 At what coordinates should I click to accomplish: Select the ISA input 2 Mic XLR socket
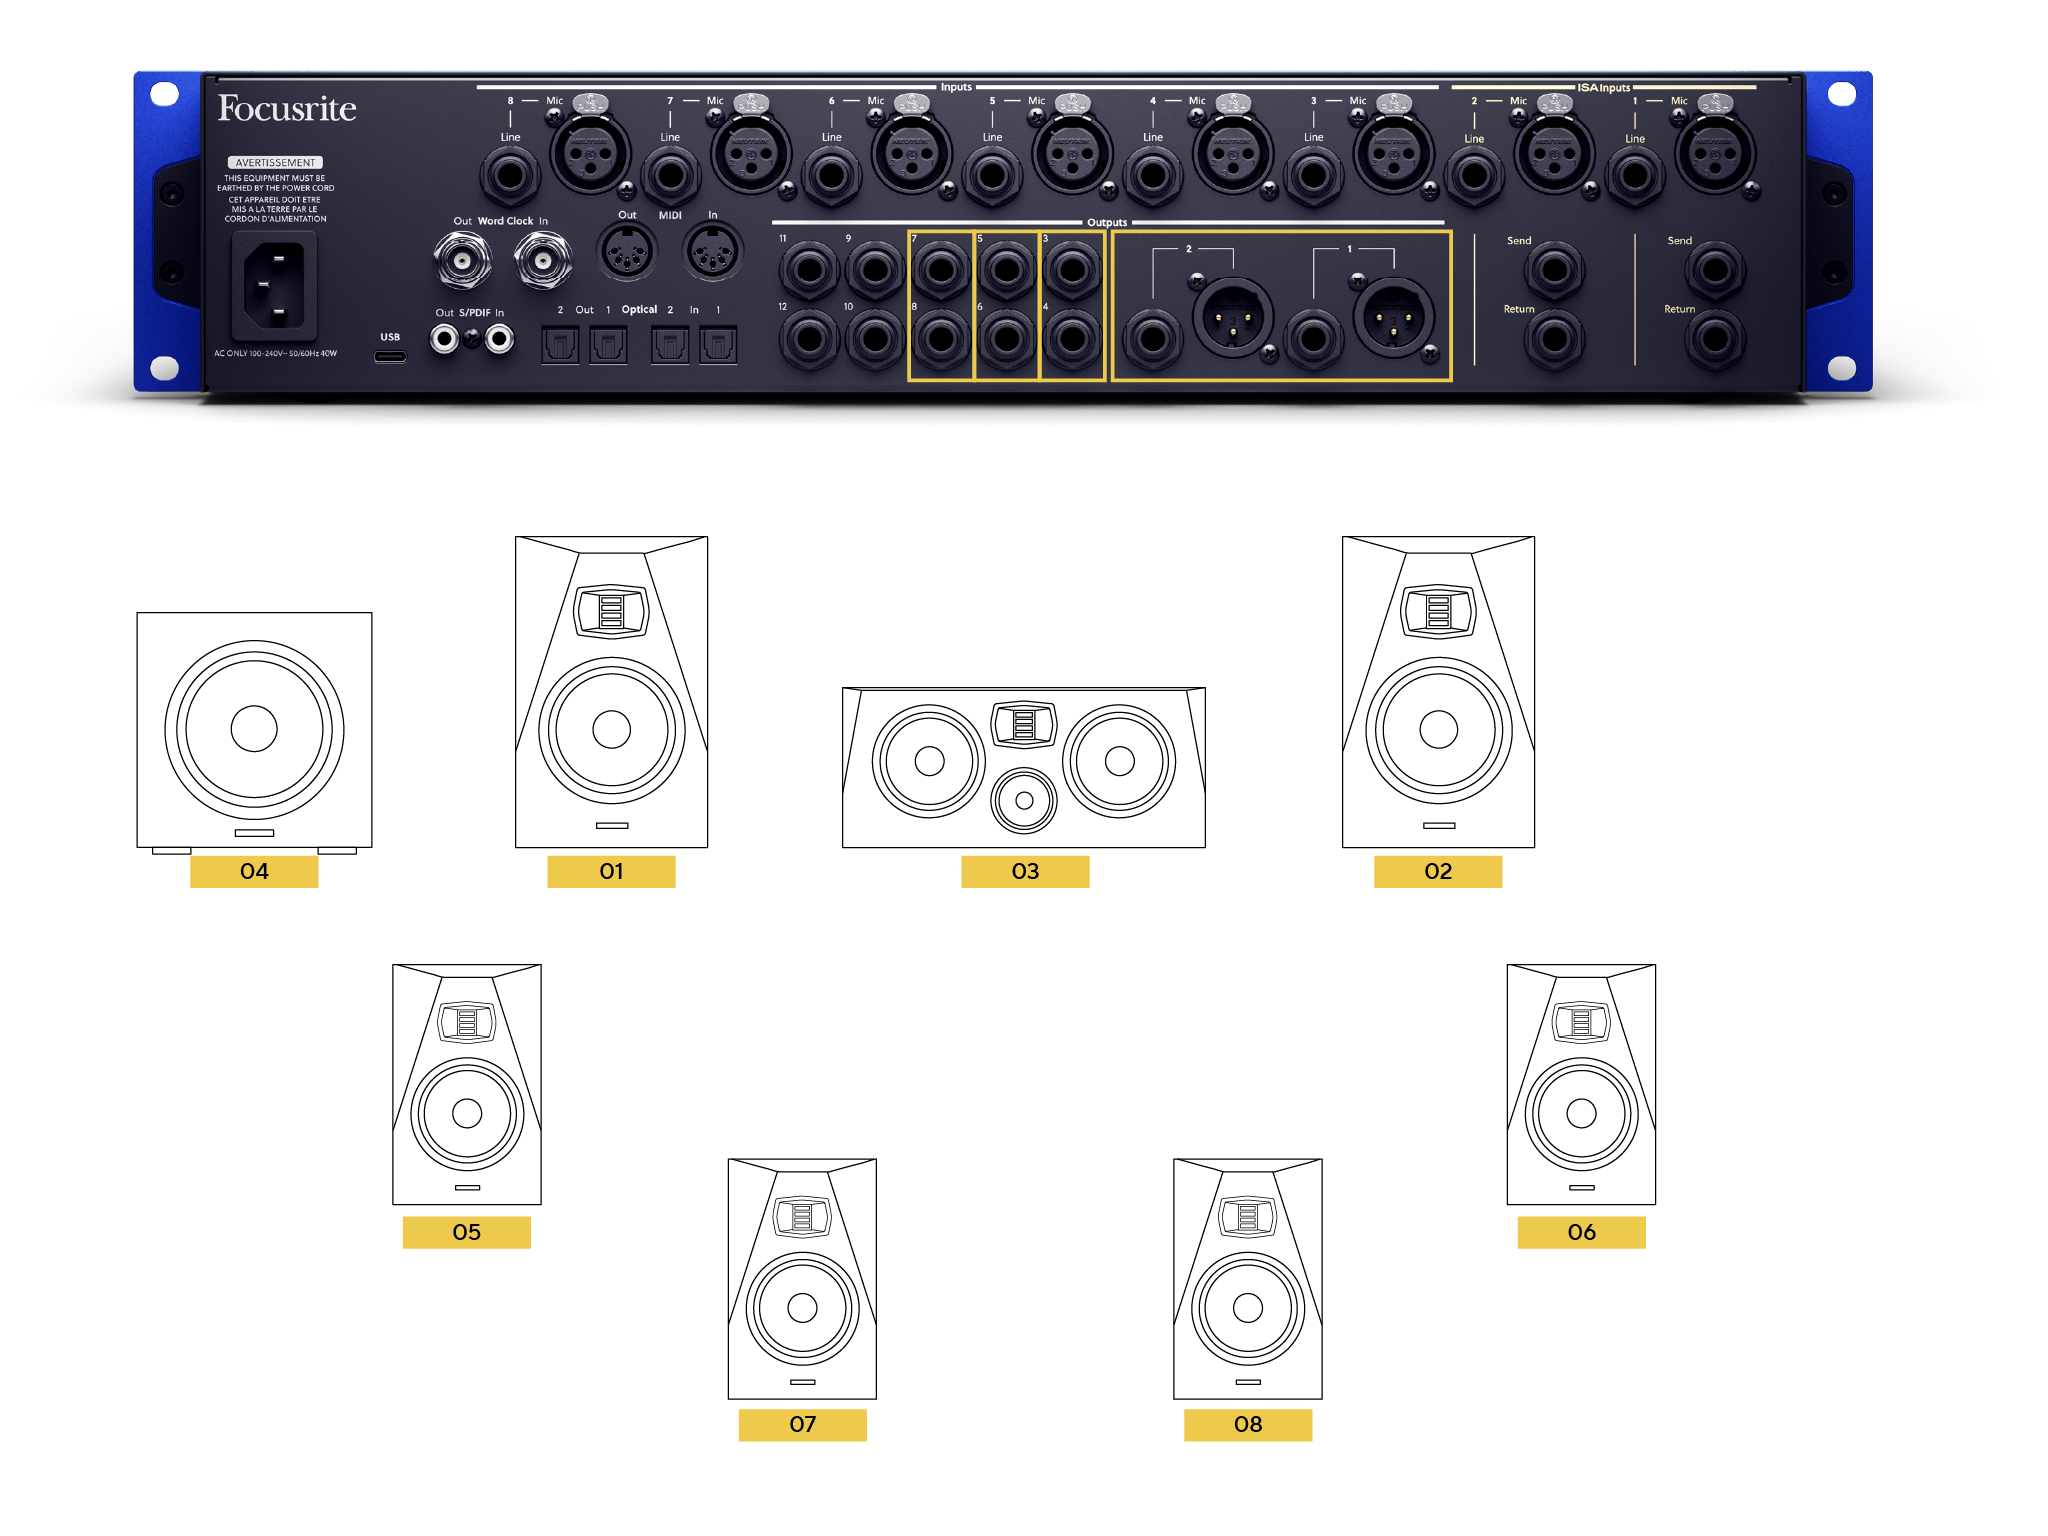1554,153
